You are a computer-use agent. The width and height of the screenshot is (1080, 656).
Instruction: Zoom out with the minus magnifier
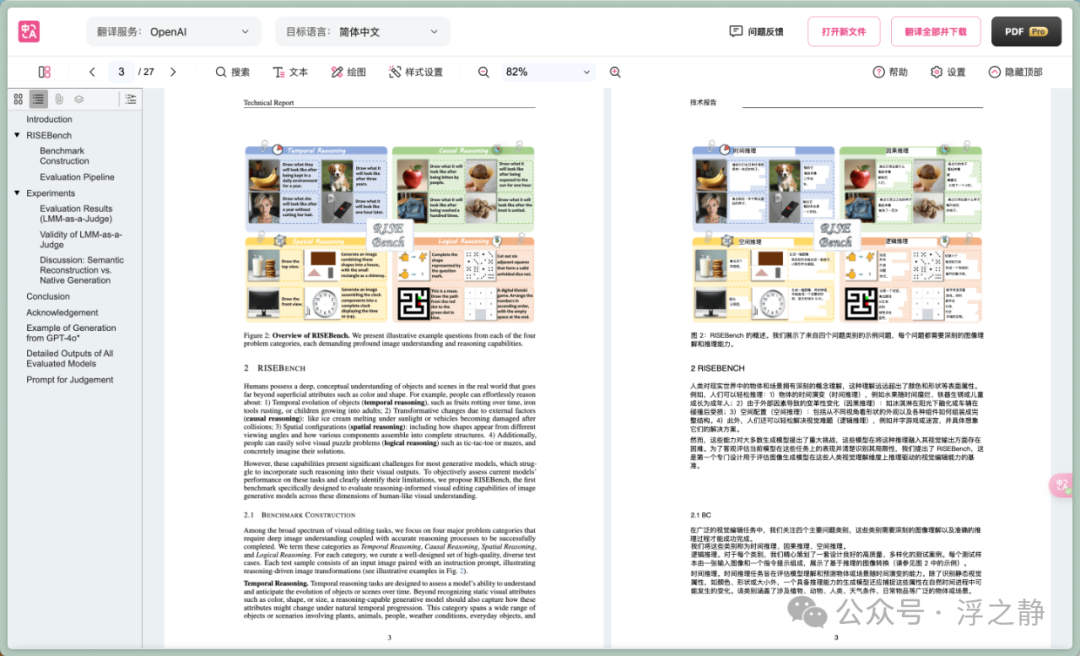484,72
